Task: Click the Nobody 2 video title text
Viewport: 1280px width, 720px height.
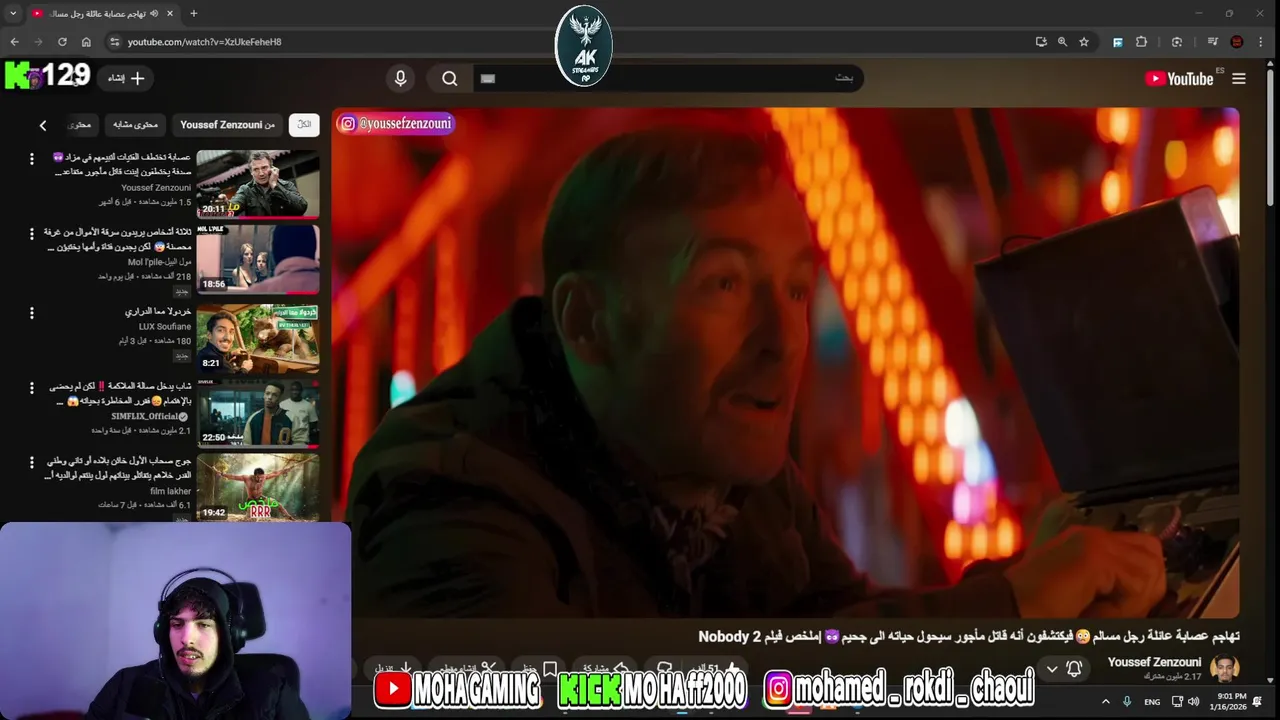Action: tap(968, 636)
